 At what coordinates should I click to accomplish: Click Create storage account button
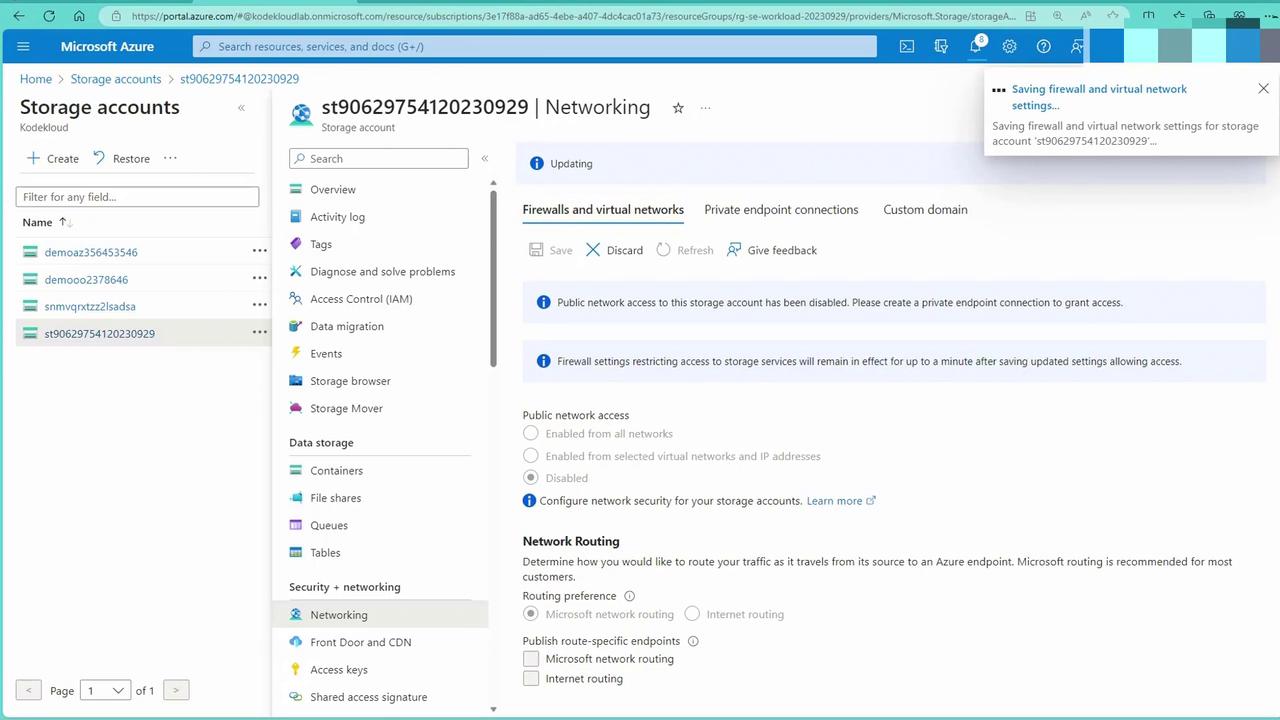(x=52, y=158)
